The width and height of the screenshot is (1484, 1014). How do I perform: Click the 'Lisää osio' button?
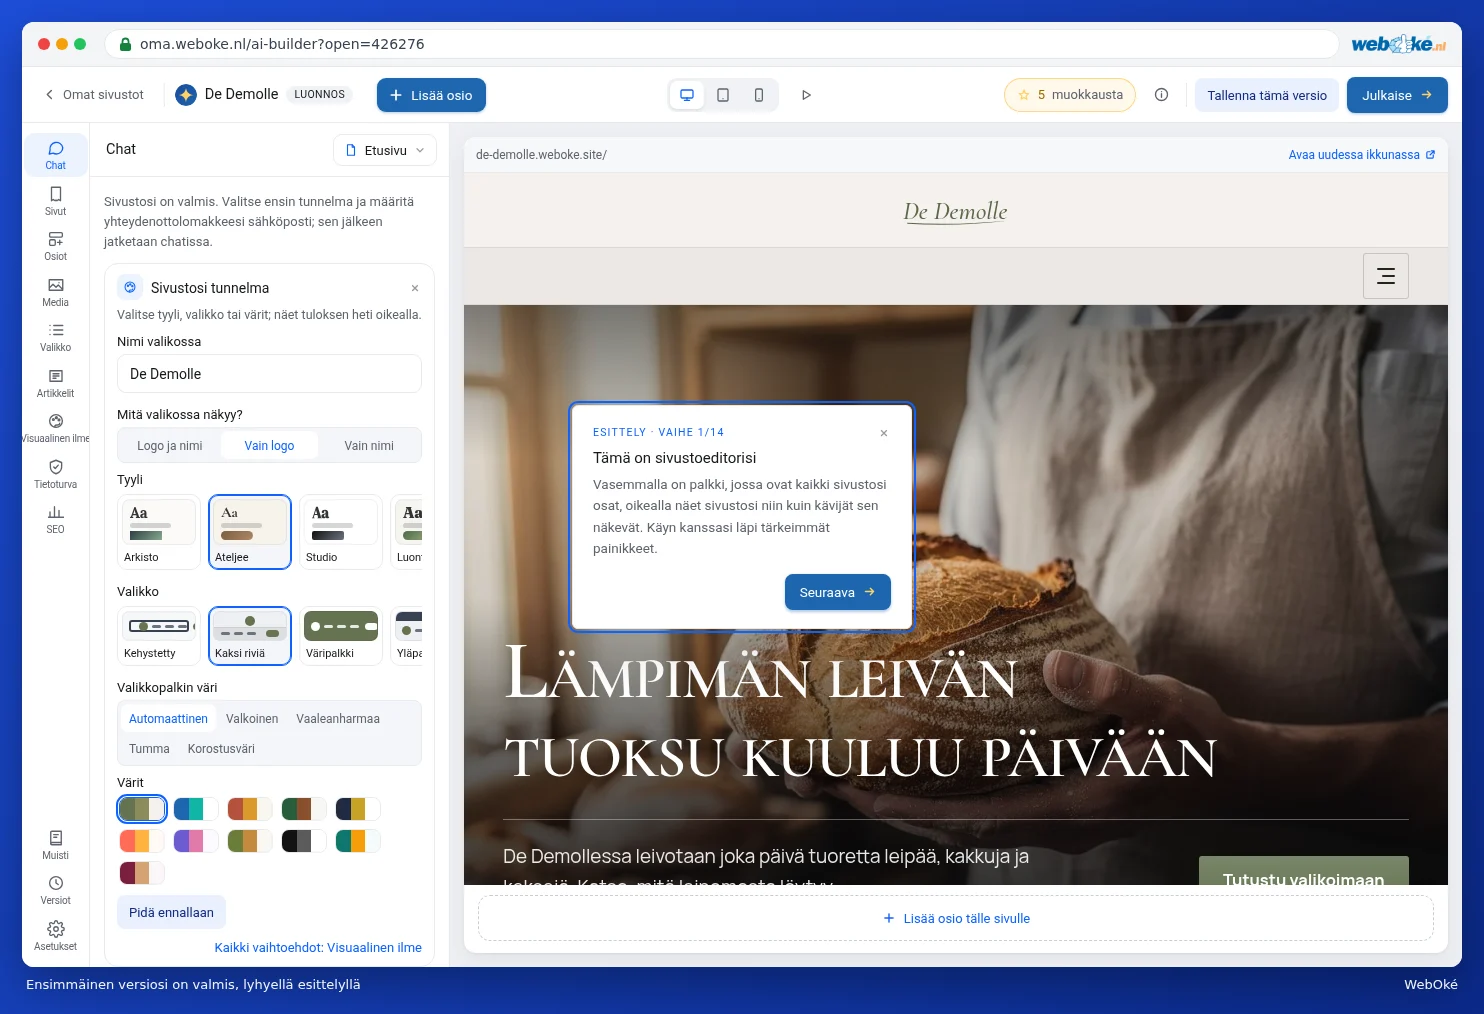431,95
